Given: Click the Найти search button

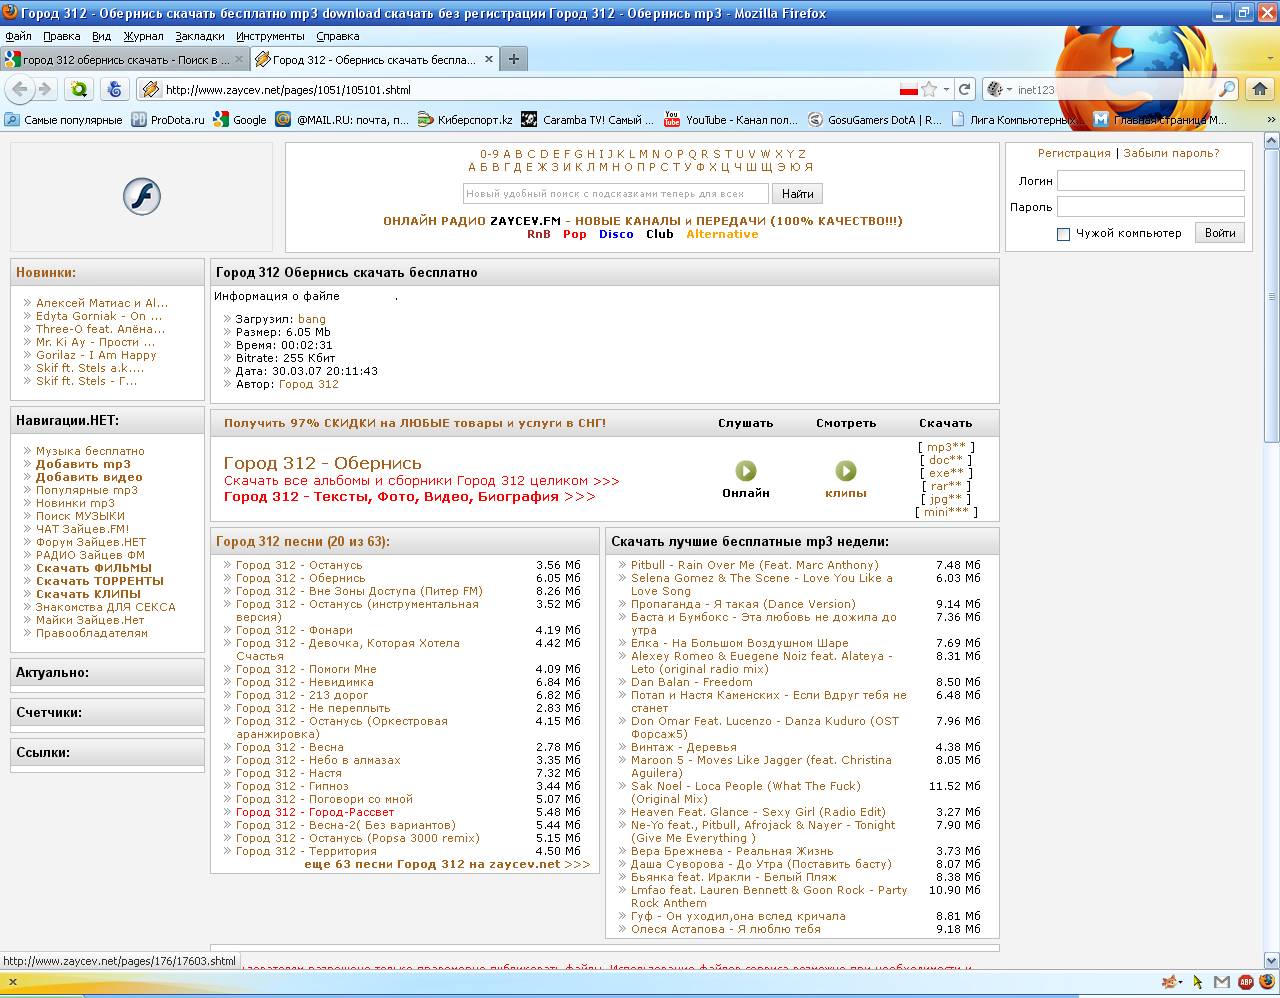Looking at the screenshot, I should (797, 194).
